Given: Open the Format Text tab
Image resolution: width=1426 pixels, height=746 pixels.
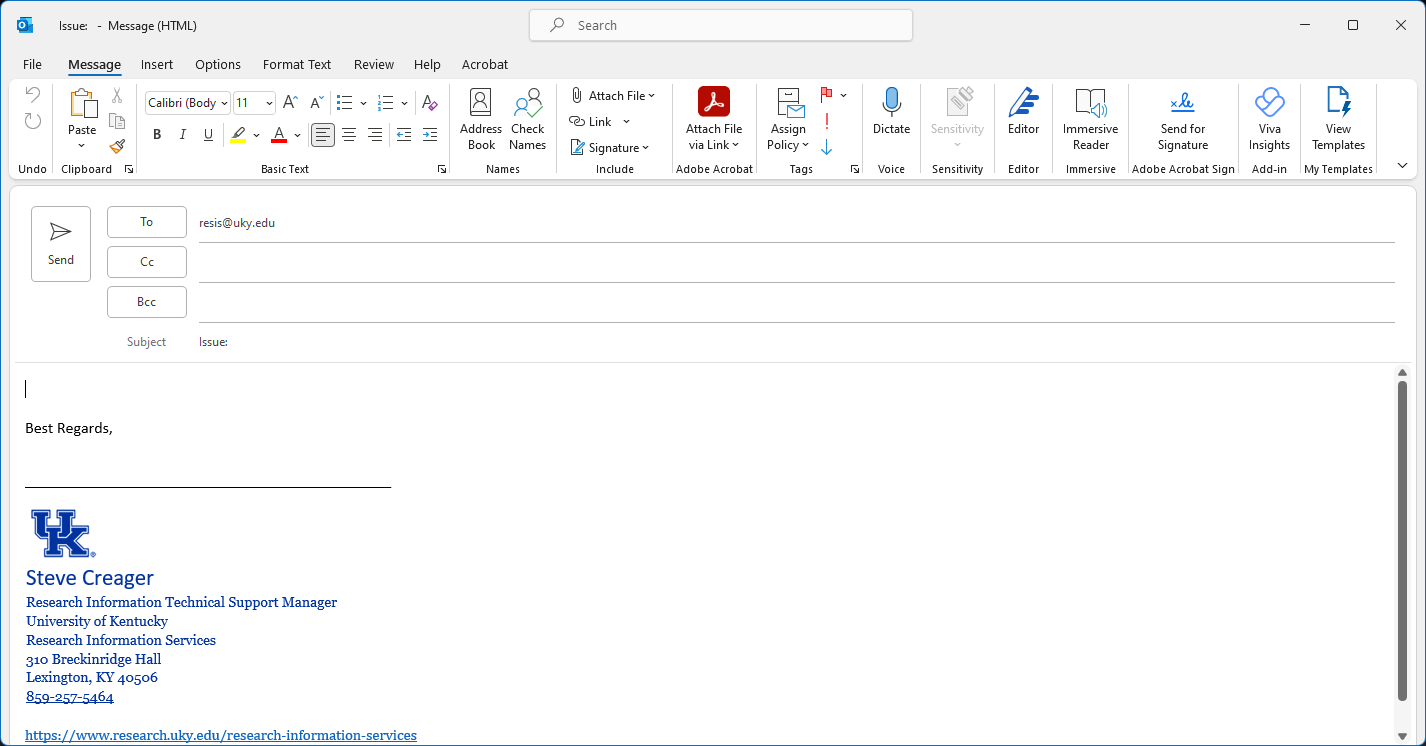Looking at the screenshot, I should pos(297,65).
